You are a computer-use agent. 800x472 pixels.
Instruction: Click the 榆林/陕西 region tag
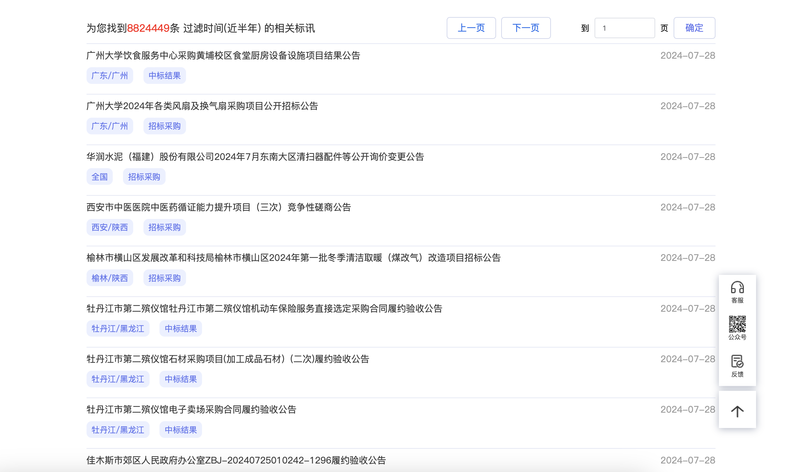(x=110, y=278)
